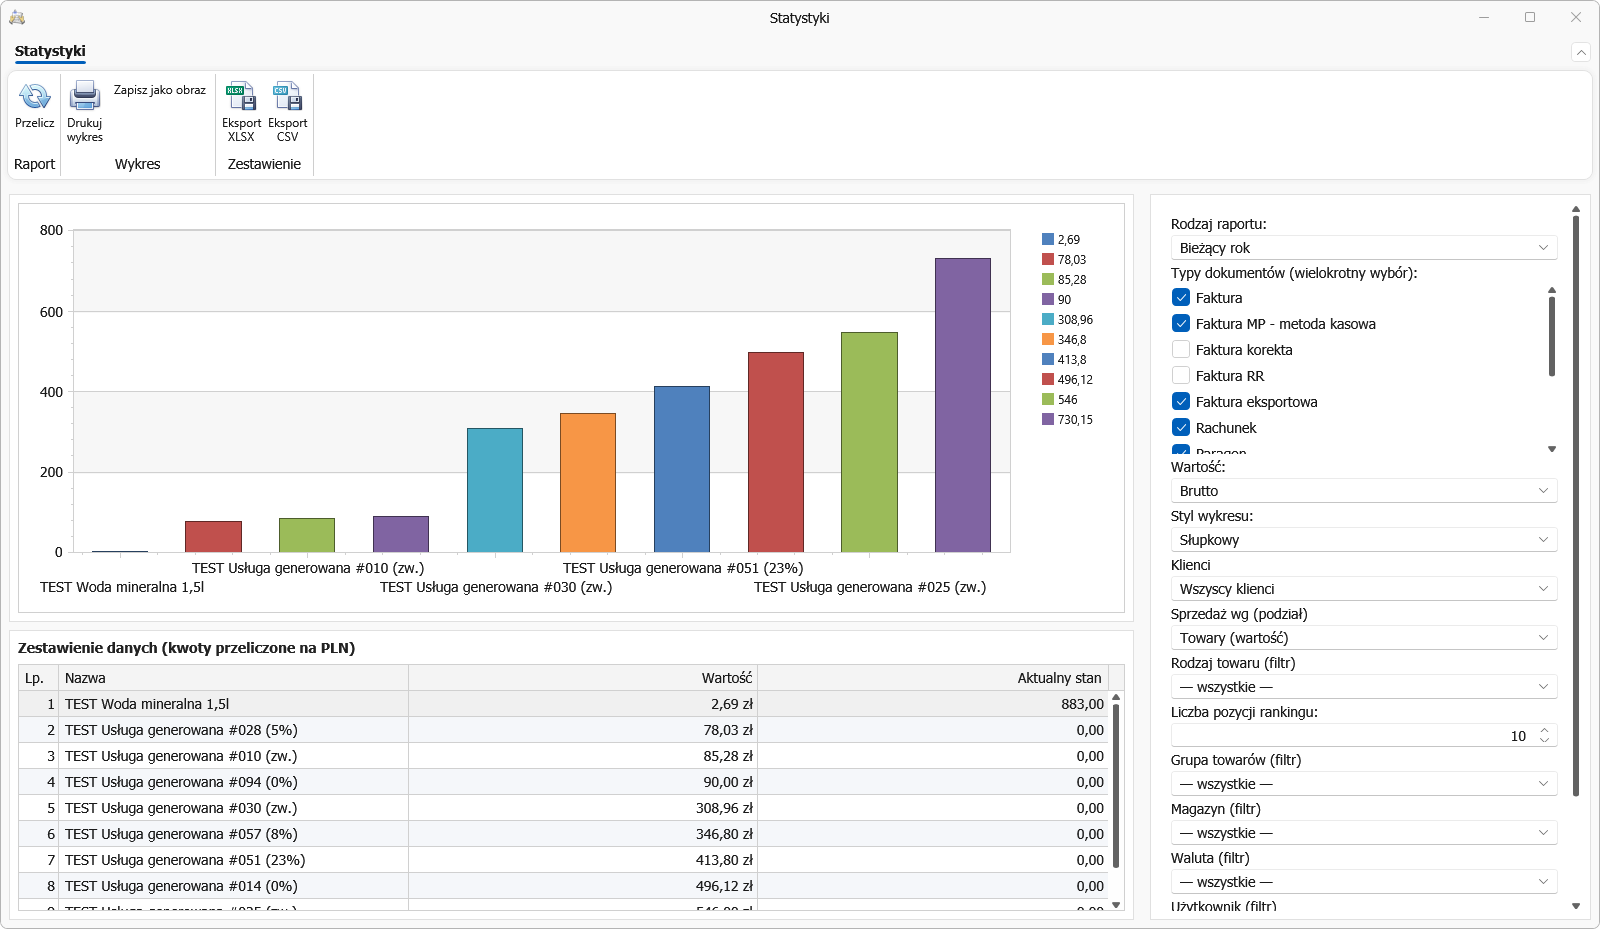Image resolution: width=1600 pixels, height=929 pixels.
Task: Select row TEST Woda mineralna 1,5l in table
Action: [563, 704]
